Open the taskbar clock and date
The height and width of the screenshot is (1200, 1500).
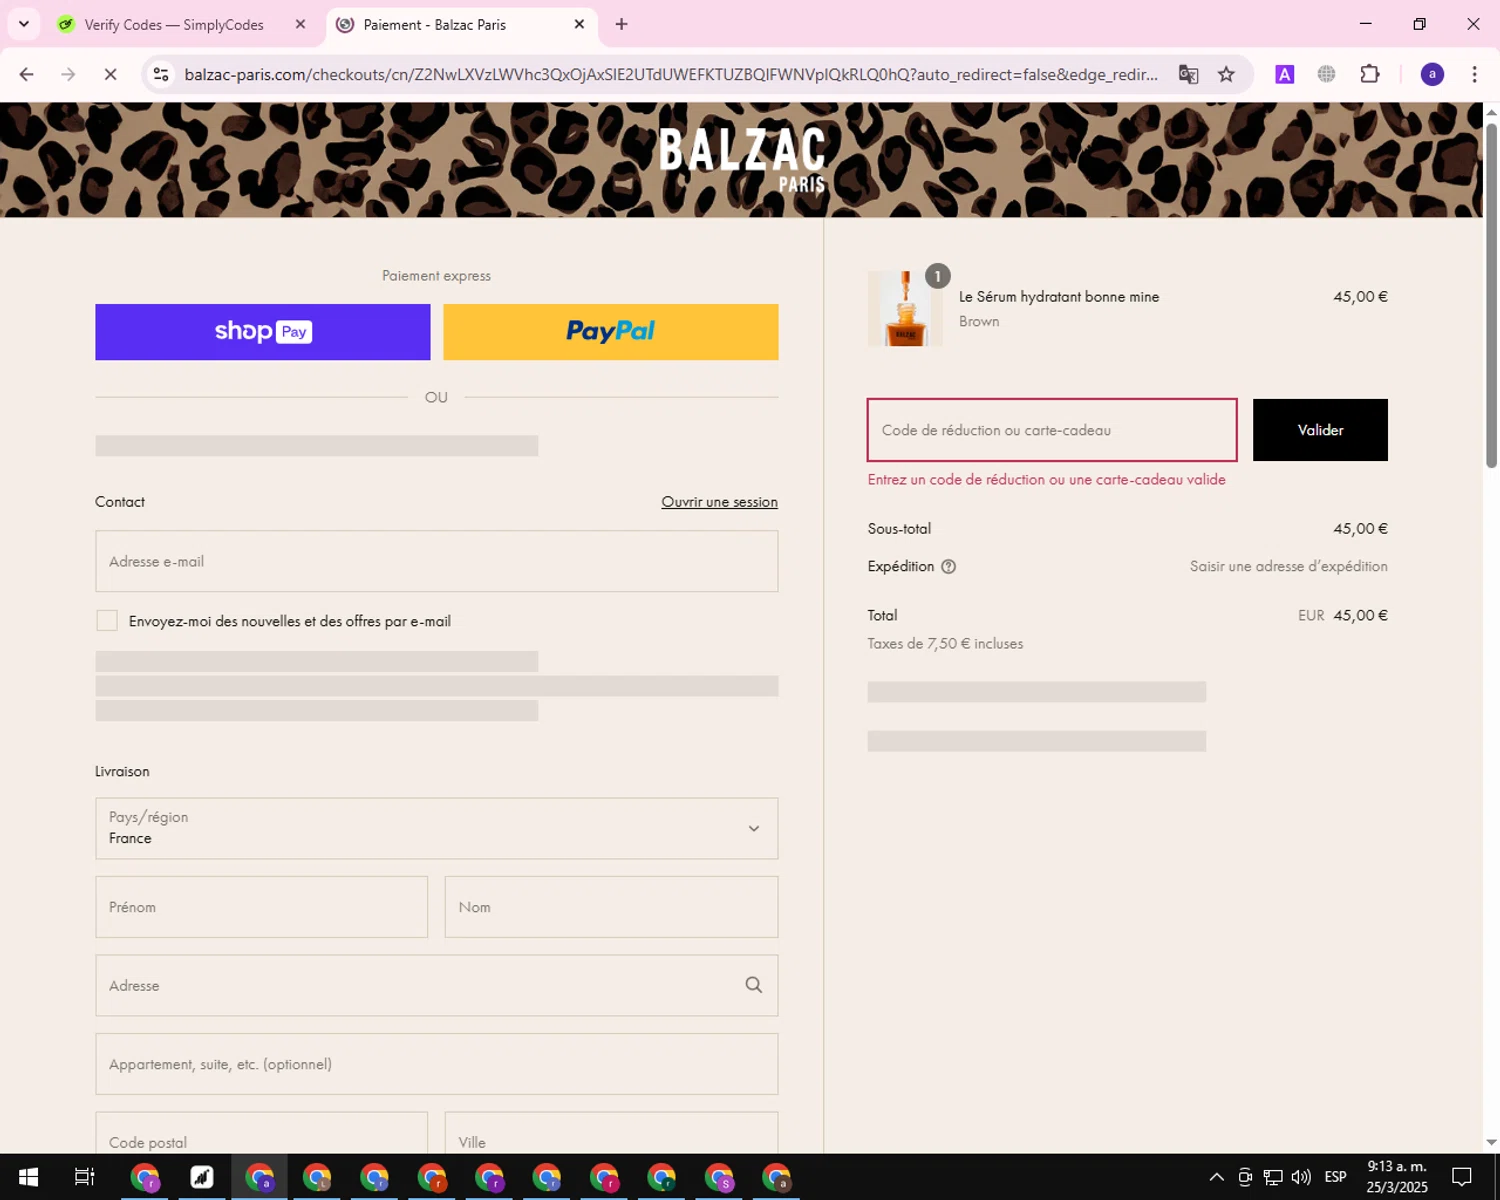pyautogui.click(x=1397, y=1177)
